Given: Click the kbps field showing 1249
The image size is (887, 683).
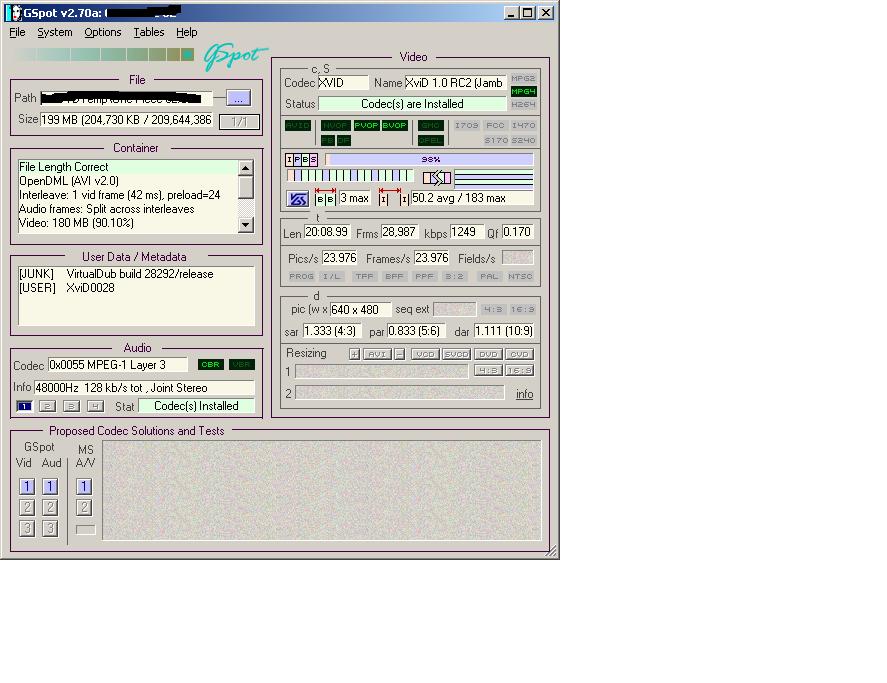Looking at the screenshot, I should click(467, 232).
